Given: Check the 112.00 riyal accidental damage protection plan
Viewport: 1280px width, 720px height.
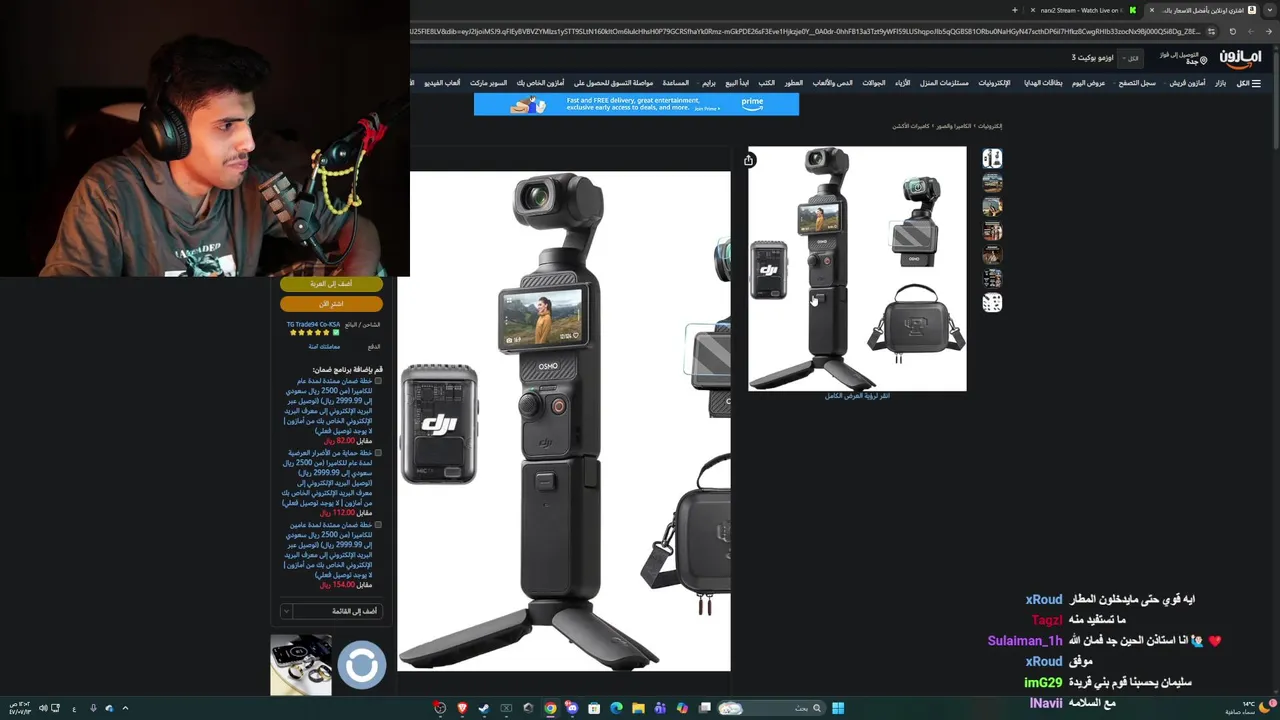Looking at the screenshot, I should (x=378, y=453).
